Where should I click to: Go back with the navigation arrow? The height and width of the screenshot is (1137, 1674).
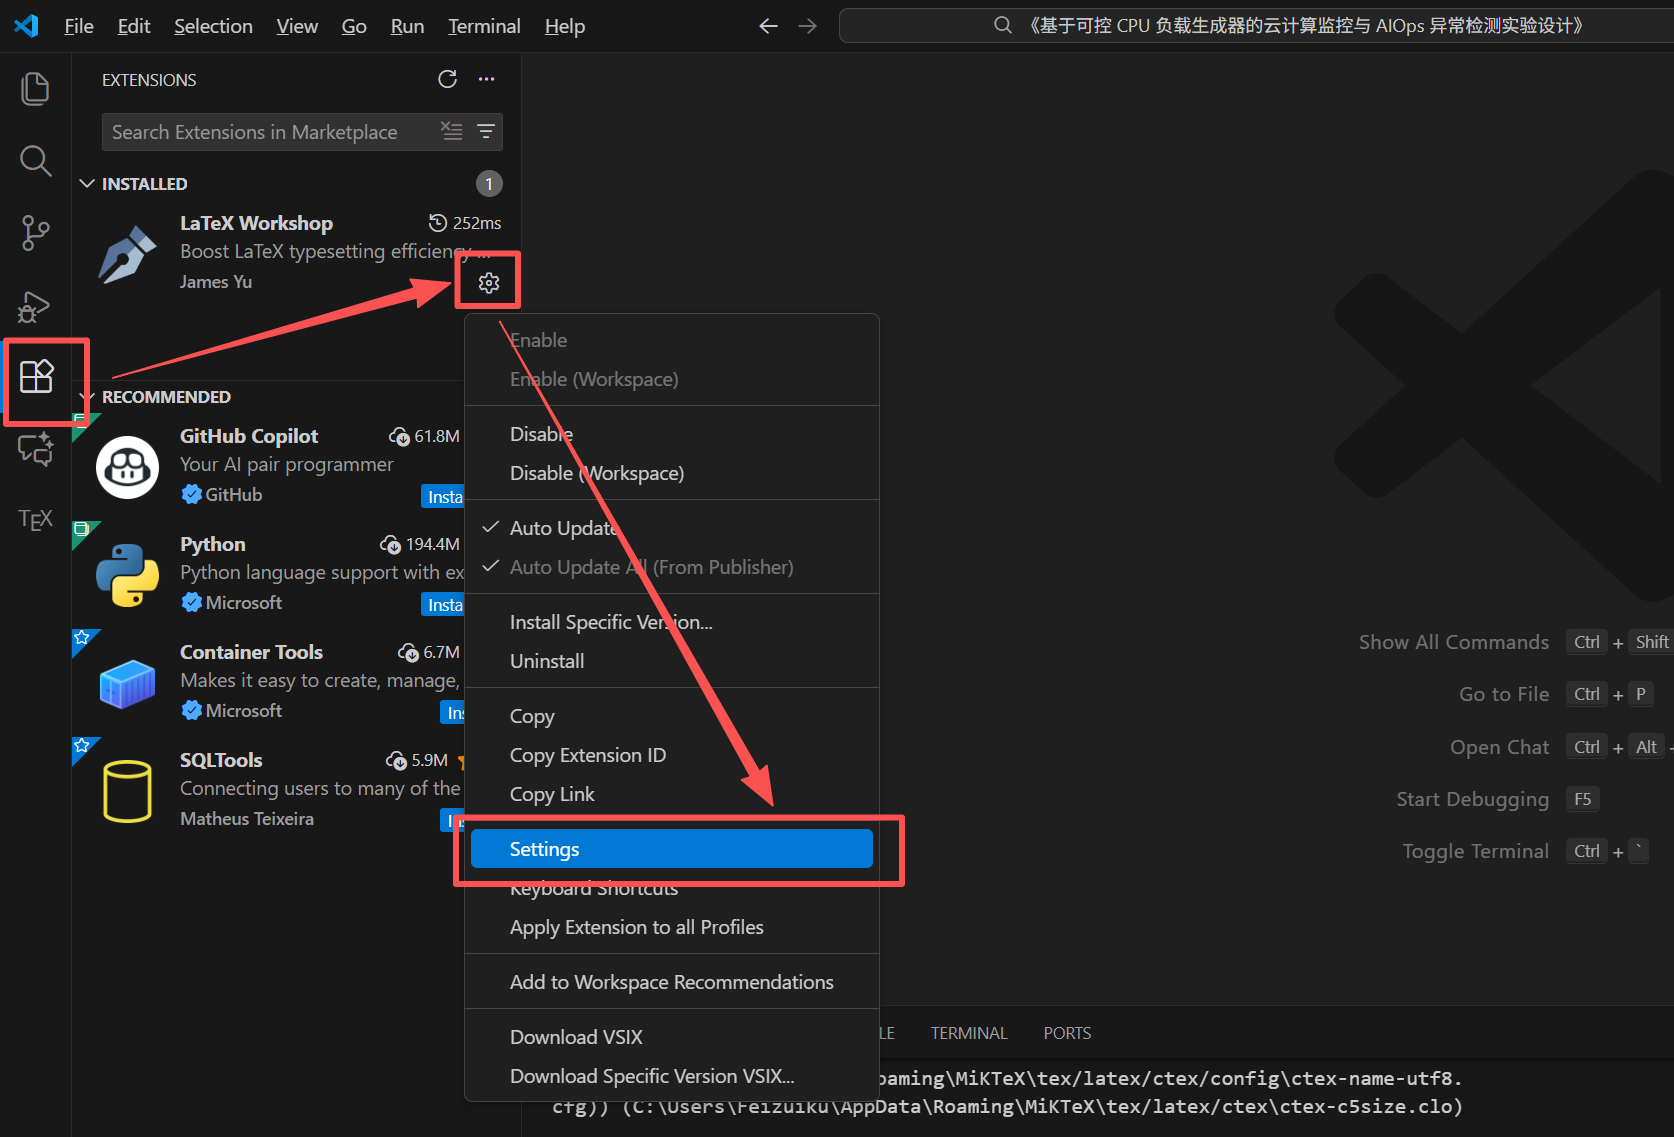pyautogui.click(x=768, y=26)
